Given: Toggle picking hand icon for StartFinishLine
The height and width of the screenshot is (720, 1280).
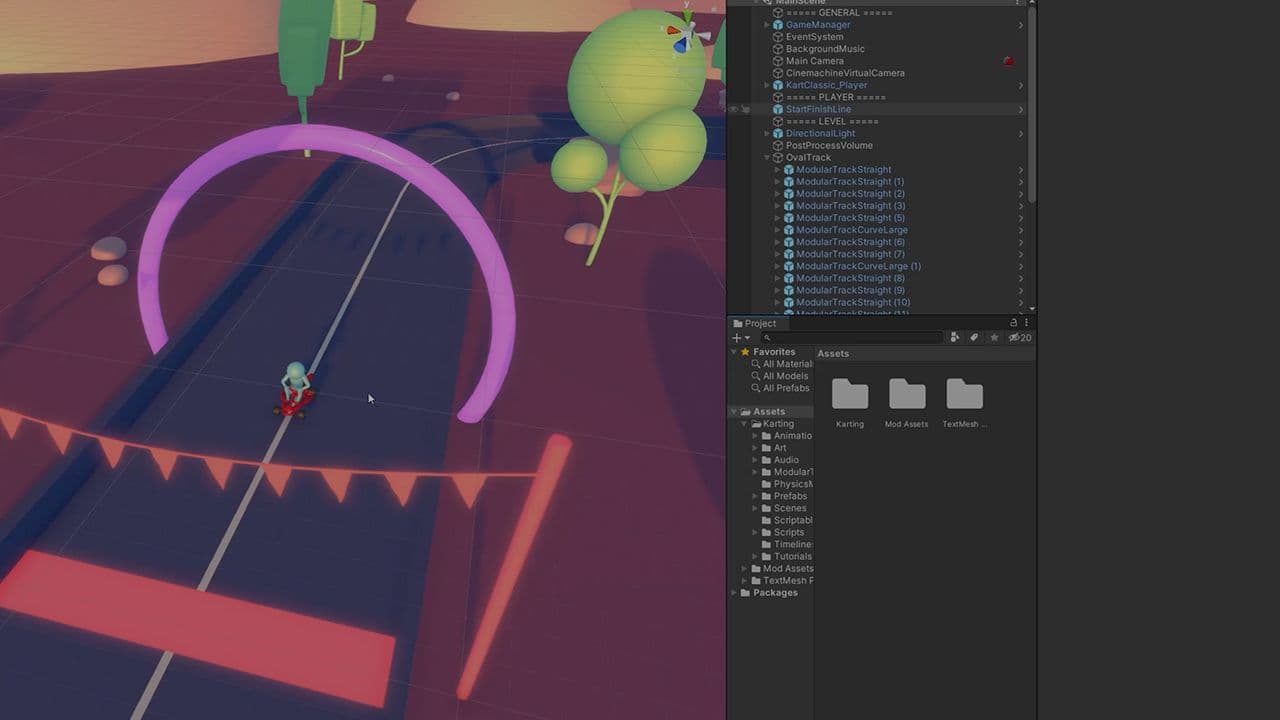Looking at the screenshot, I should [x=746, y=109].
